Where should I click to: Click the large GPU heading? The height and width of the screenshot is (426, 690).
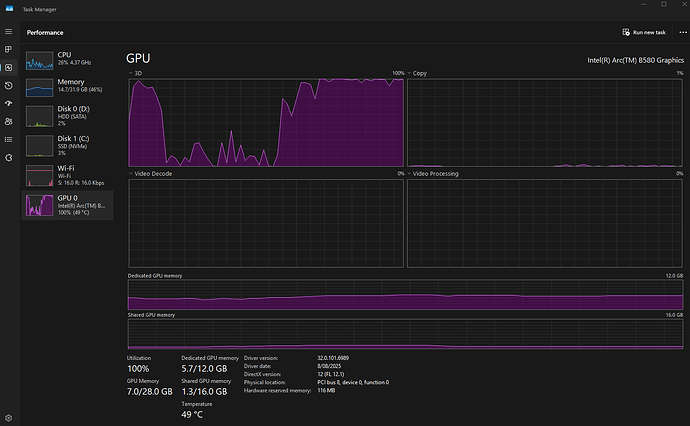138,59
